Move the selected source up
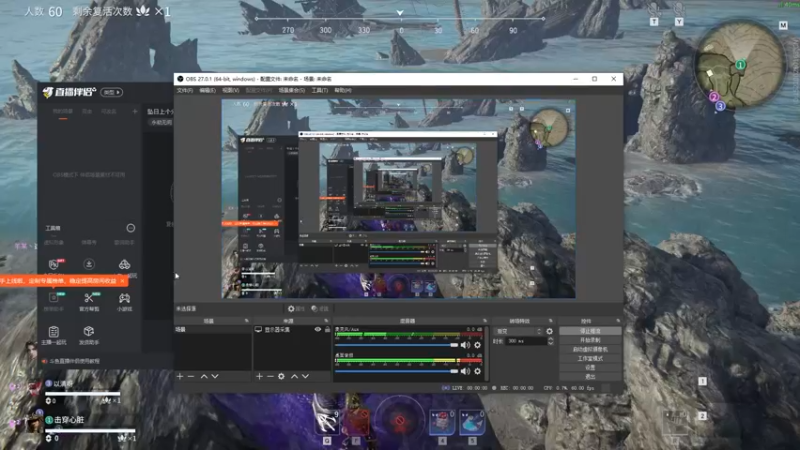The width and height of the screenshot is (800, 450). coord(294,376)
